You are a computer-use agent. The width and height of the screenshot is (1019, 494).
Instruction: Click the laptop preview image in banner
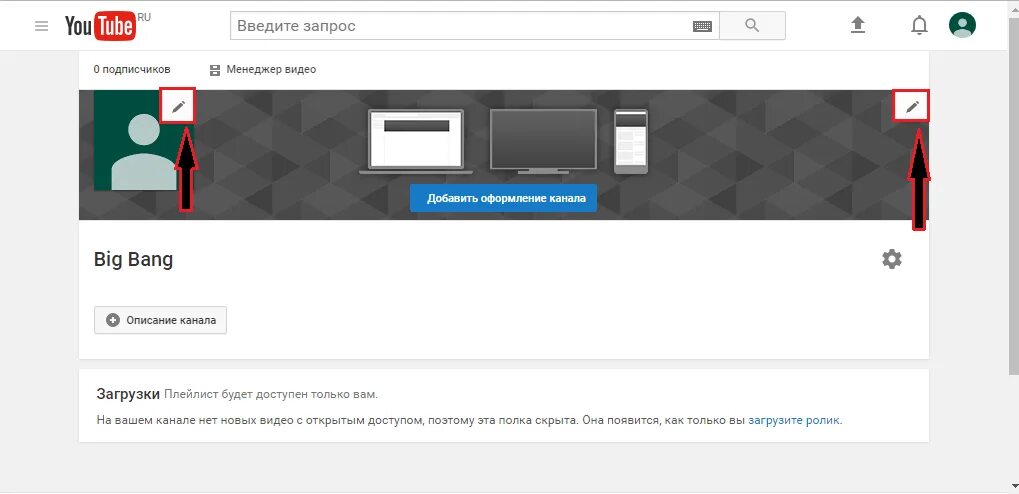(x=416, y=142)
